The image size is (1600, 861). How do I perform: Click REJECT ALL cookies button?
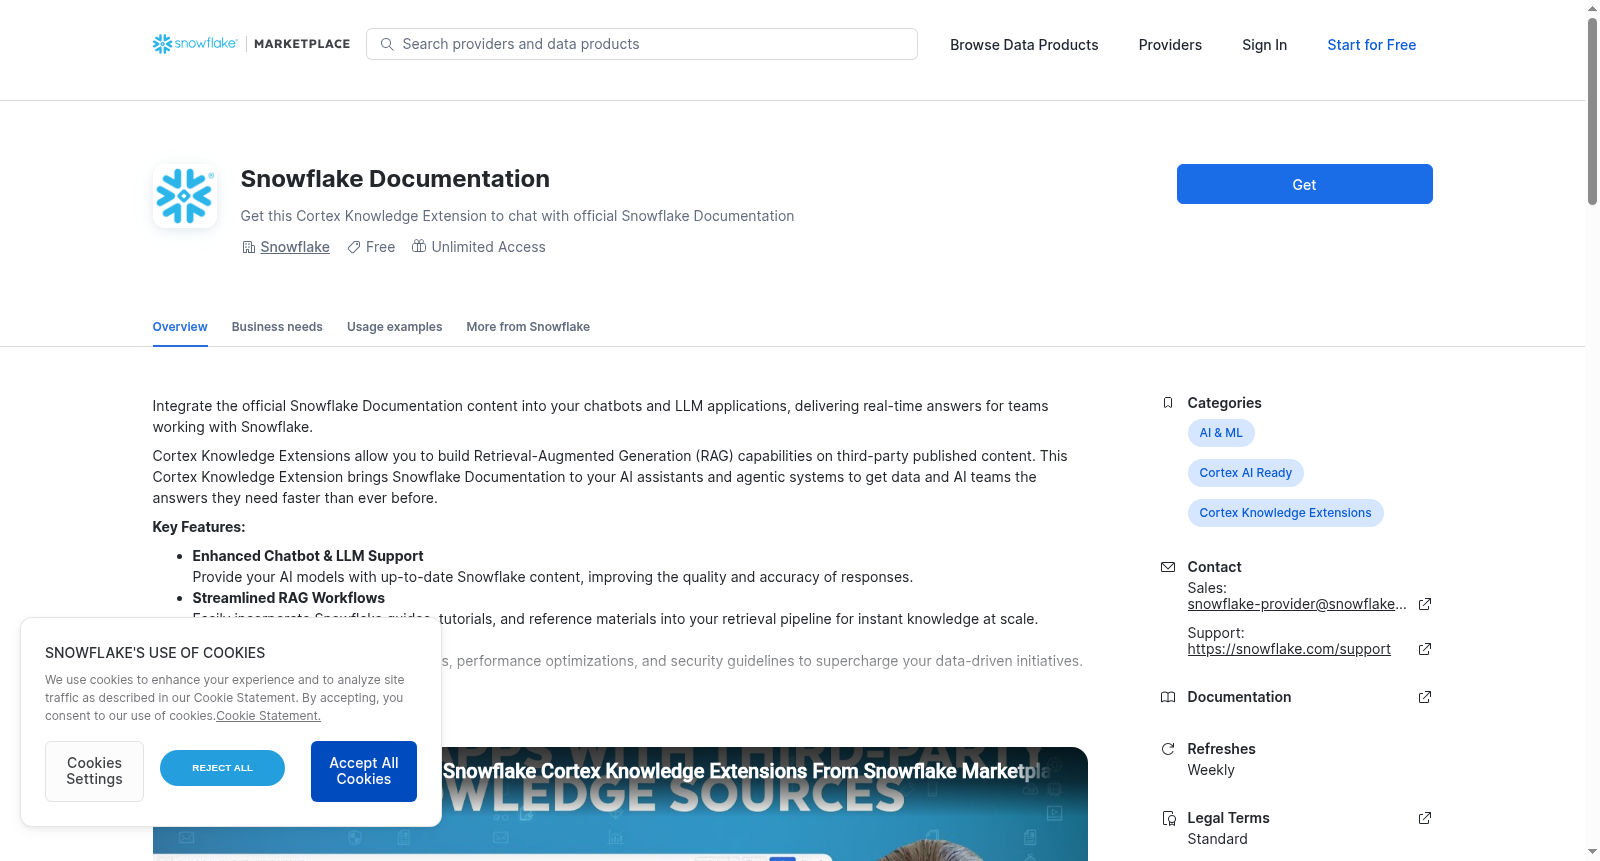coord(222,768)
